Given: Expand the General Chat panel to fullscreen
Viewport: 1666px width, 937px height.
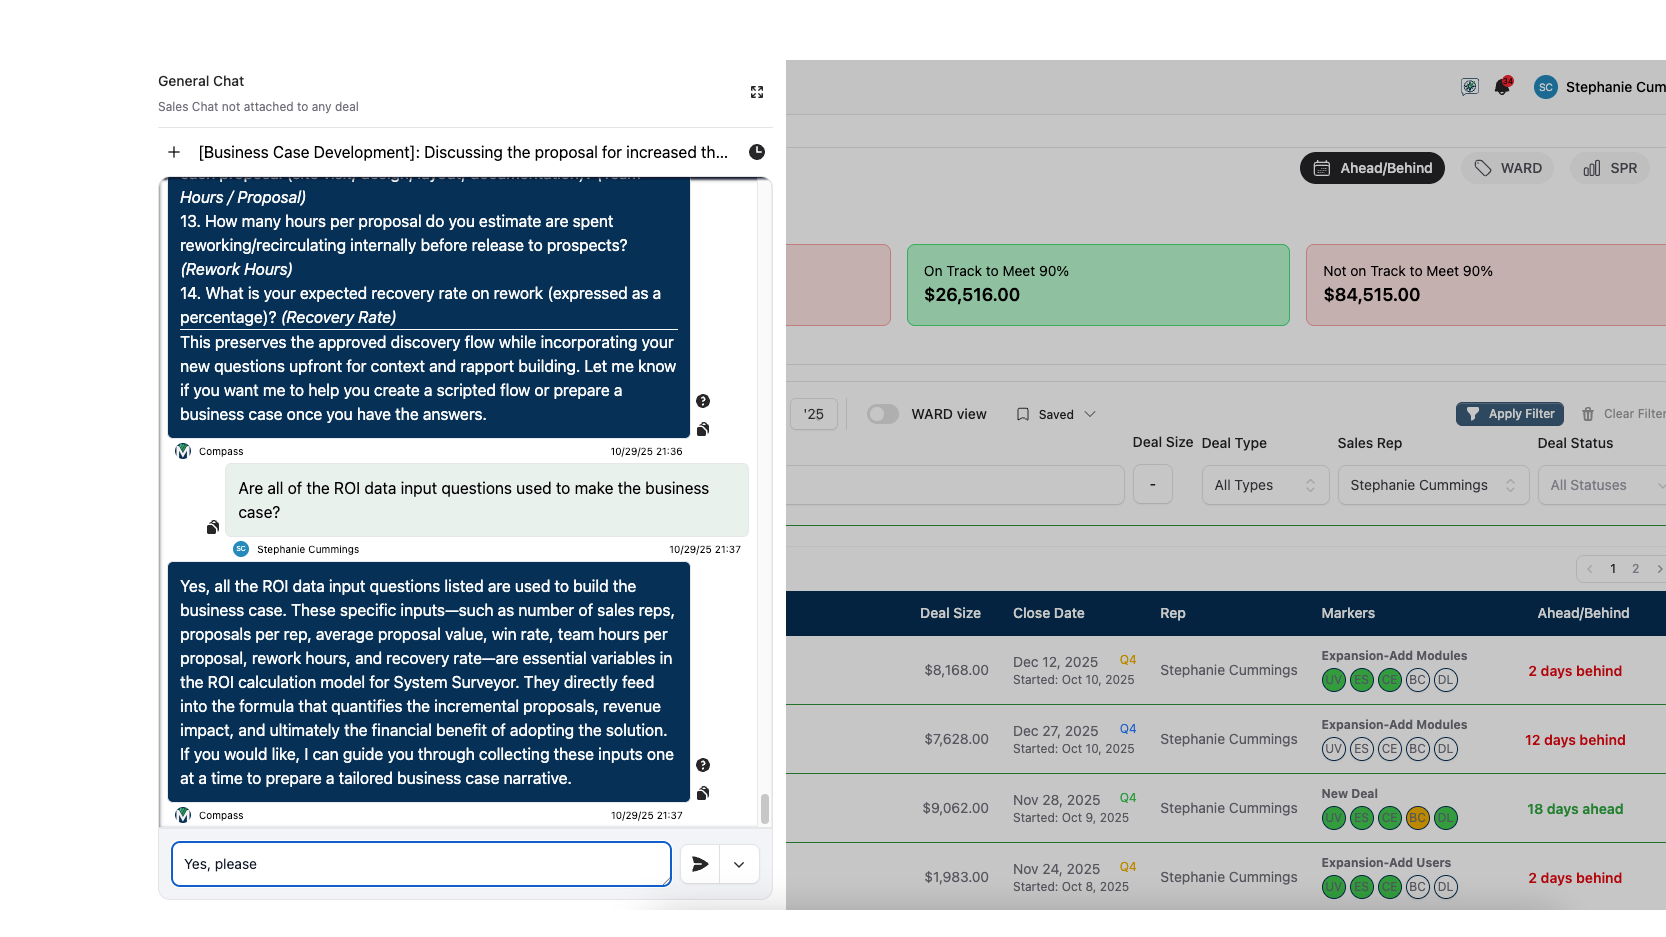Looking at the screenshot, I should [x=757, y=92].
